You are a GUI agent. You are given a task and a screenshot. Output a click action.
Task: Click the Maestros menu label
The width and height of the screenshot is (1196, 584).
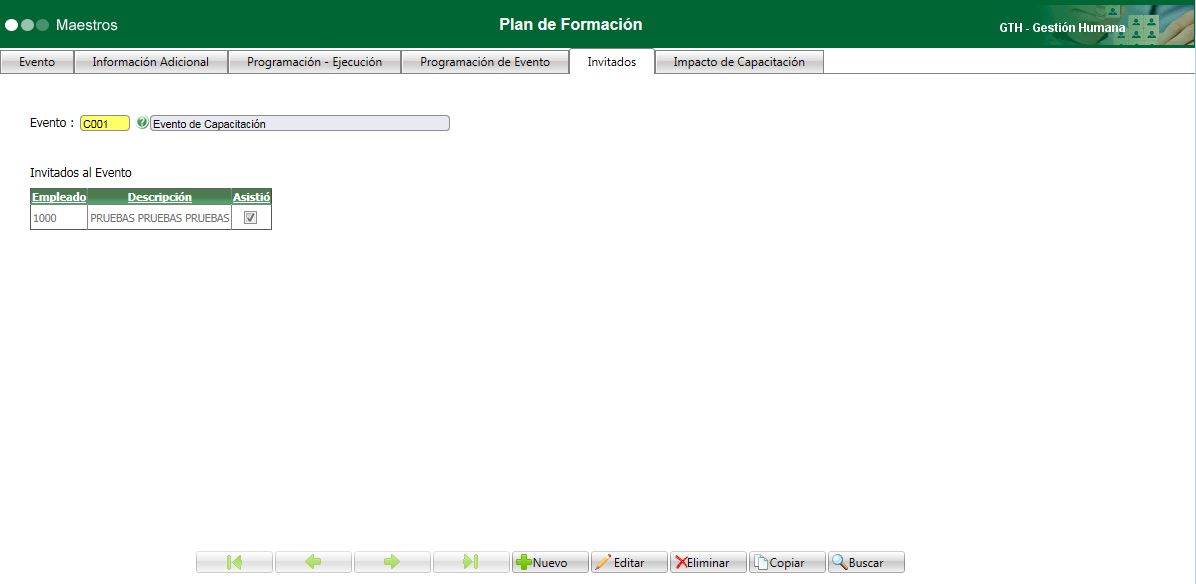pyautogui.click(x=87, y=25)
